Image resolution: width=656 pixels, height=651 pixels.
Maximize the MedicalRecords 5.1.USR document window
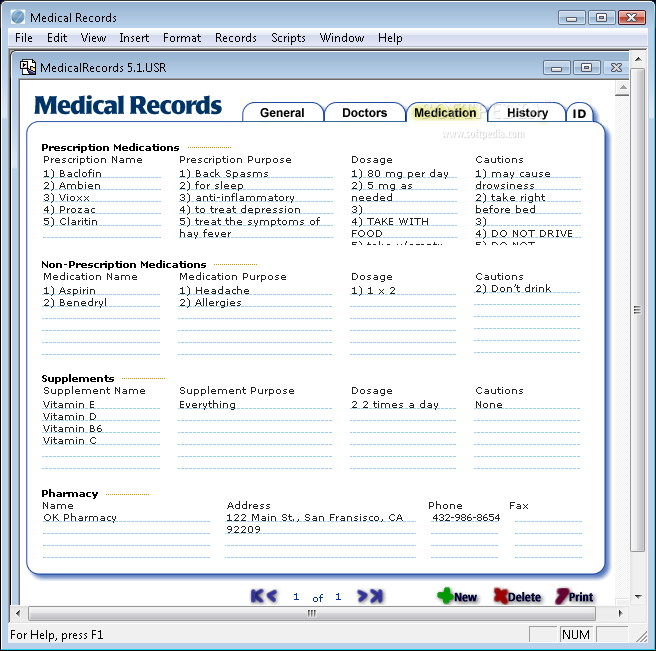[x=587, y=68]
